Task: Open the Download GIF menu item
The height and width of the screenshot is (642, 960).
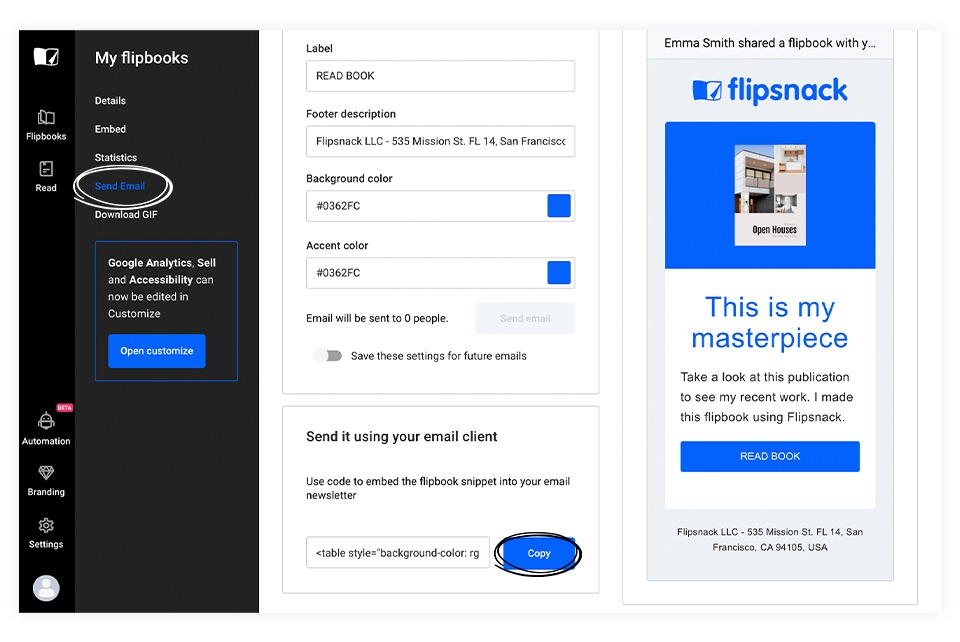Action: coord(126,214)
